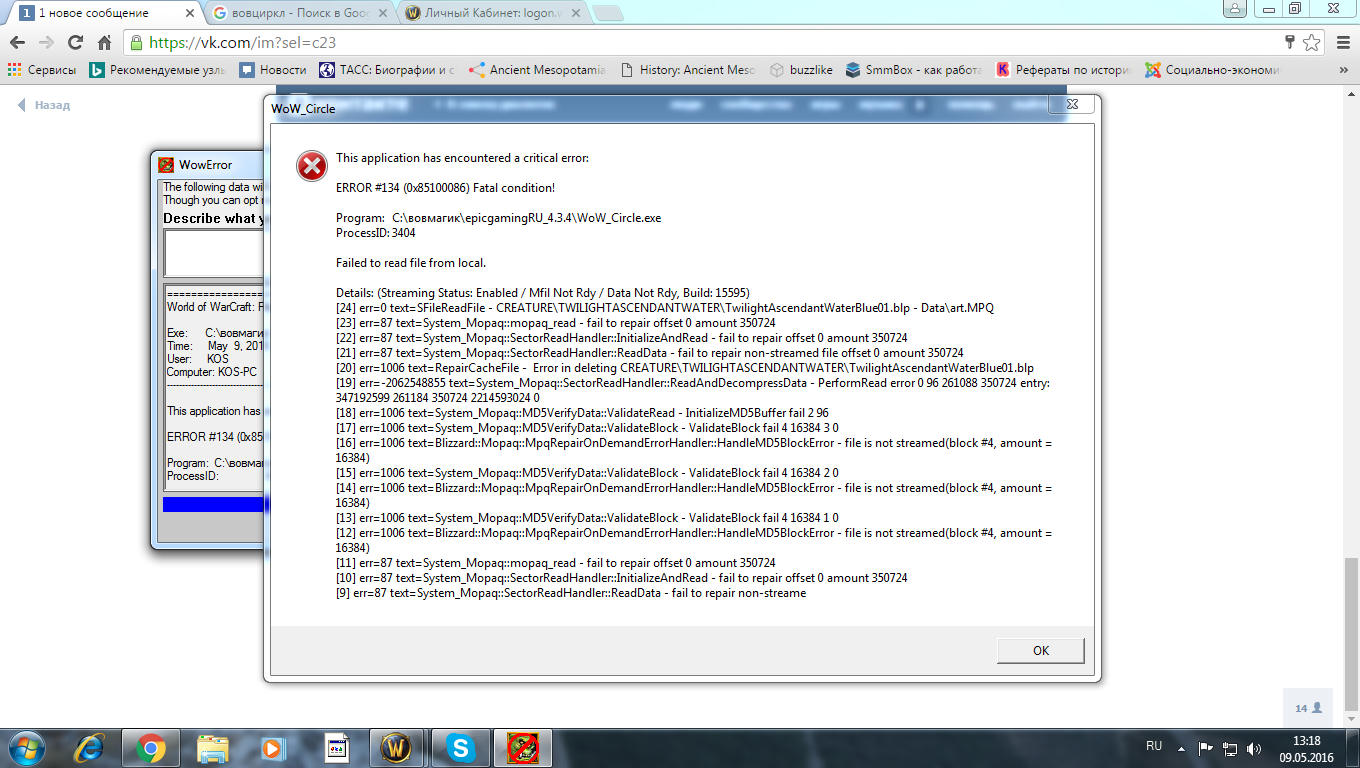Image resolution: width=1360 pixels, height=768 pixels.
Task: Launch World of Warcraft from the taskbar
Action: [397, 747]
